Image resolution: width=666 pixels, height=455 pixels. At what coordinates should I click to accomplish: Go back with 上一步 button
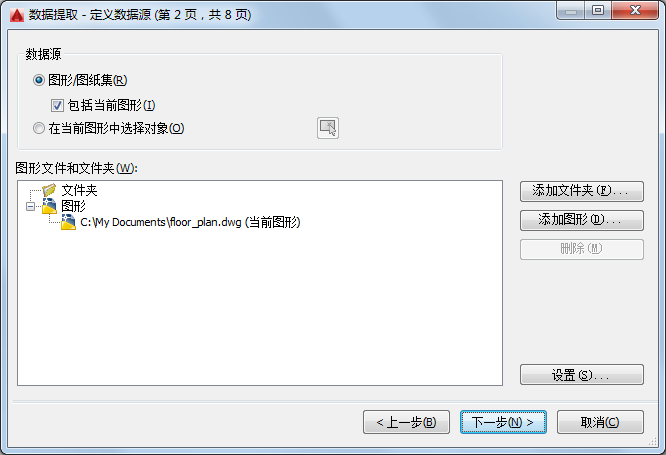click(406, 422)
